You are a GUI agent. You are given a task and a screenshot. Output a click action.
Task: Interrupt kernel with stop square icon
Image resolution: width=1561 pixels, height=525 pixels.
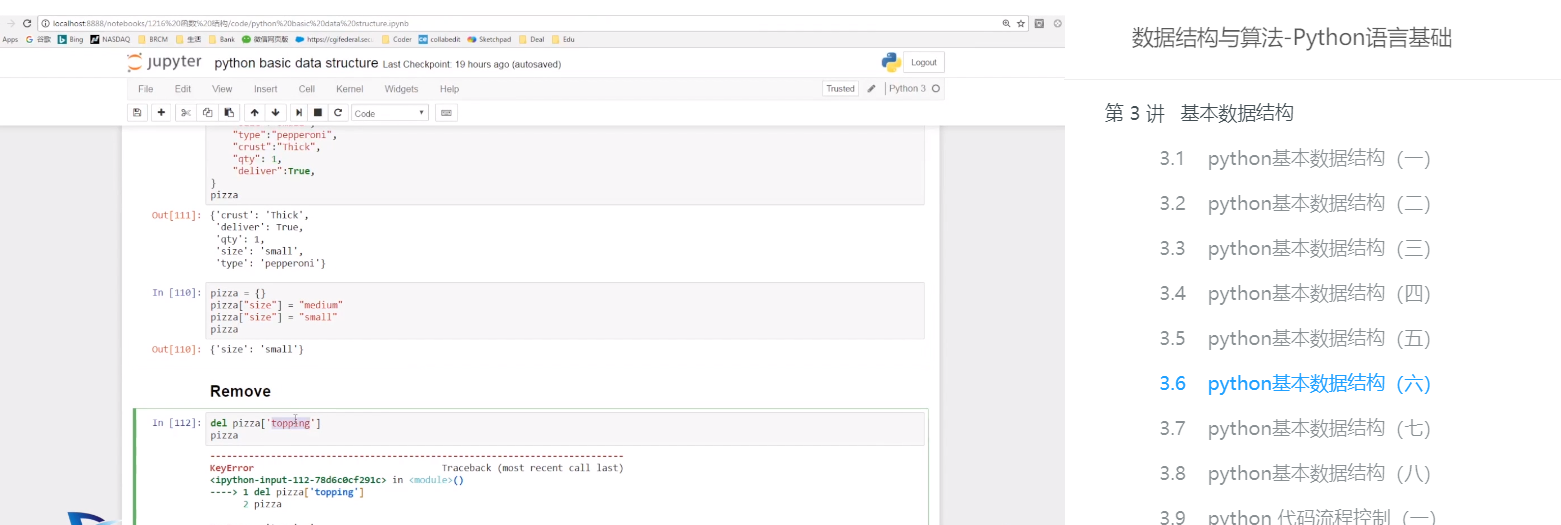coord(318,113)
